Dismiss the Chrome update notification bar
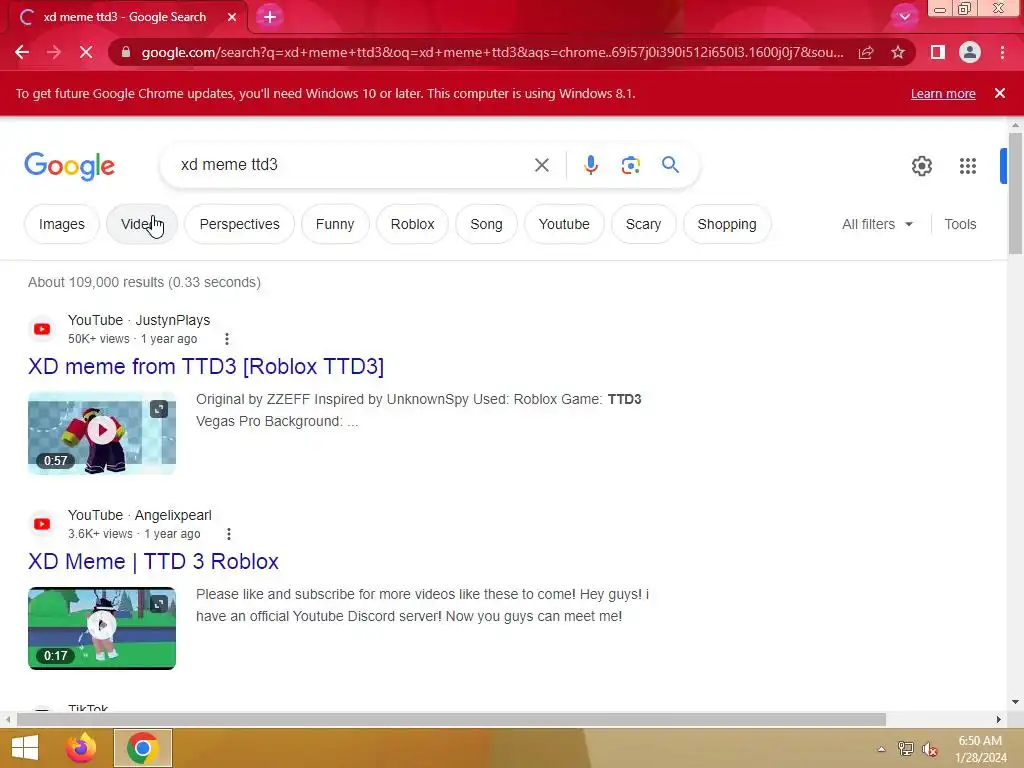This screenshot has width=1024, height=768. (x=1000, y=93)
